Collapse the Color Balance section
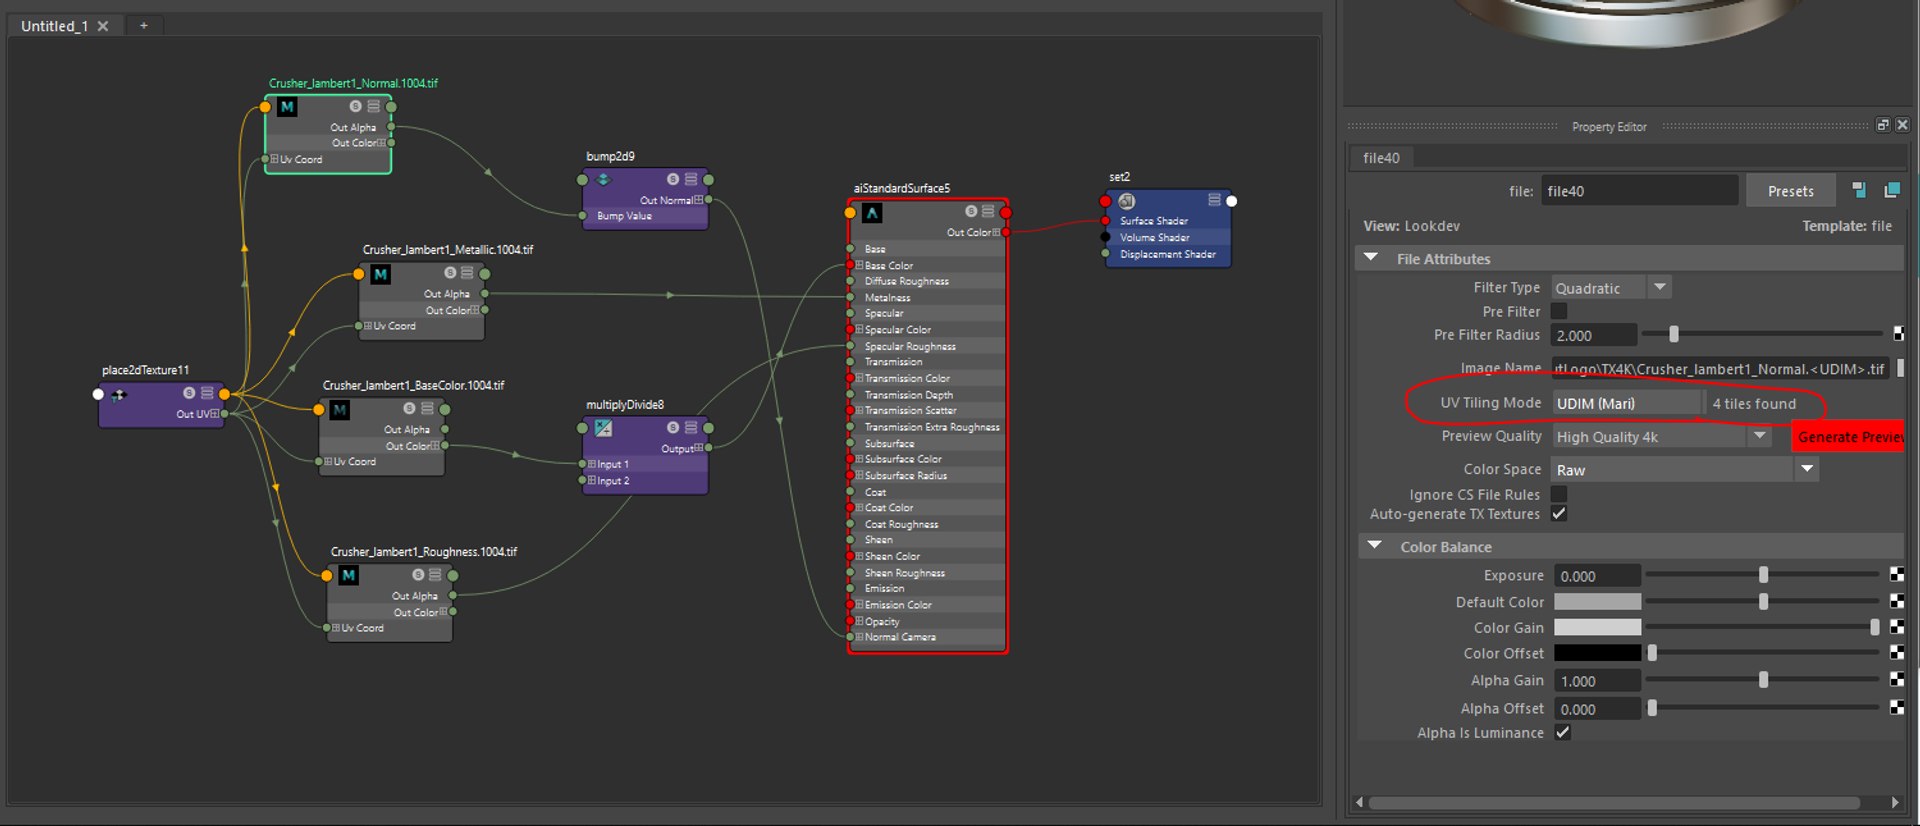Screen dimensions: 1920x826 click(x=1375, y=546)
